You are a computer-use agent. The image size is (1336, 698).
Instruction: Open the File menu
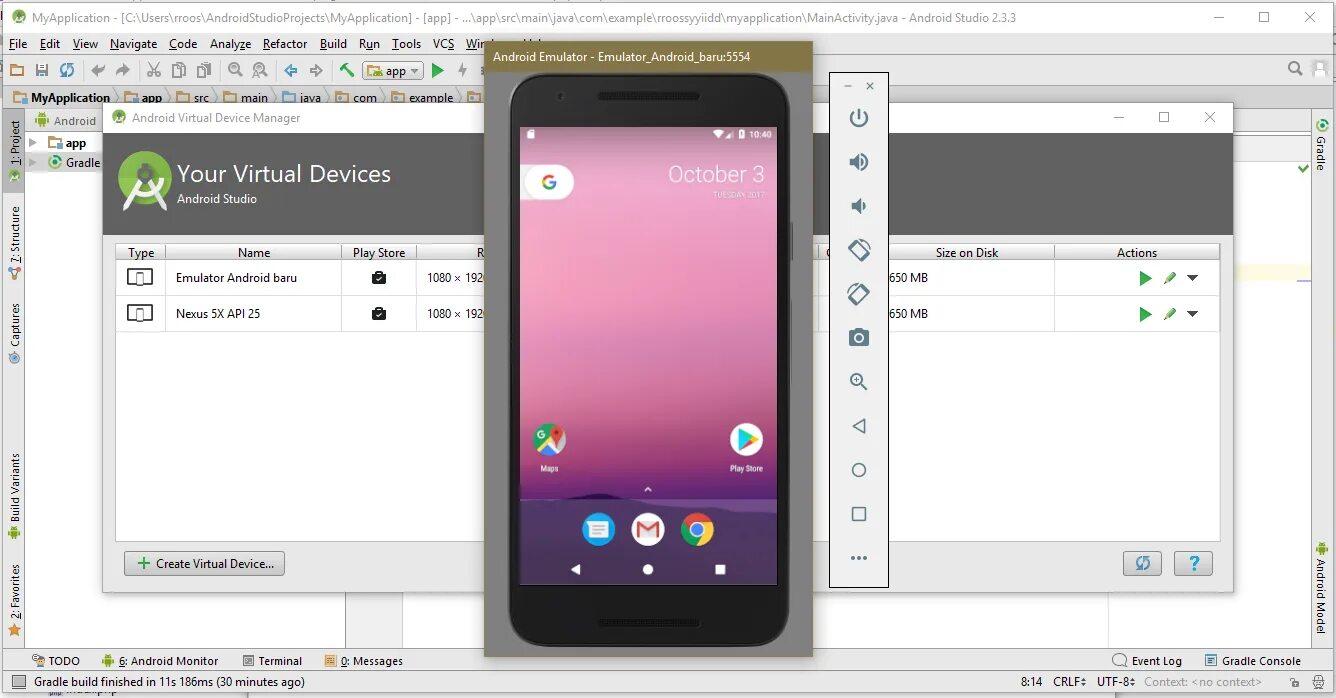(x=18, y=44)
